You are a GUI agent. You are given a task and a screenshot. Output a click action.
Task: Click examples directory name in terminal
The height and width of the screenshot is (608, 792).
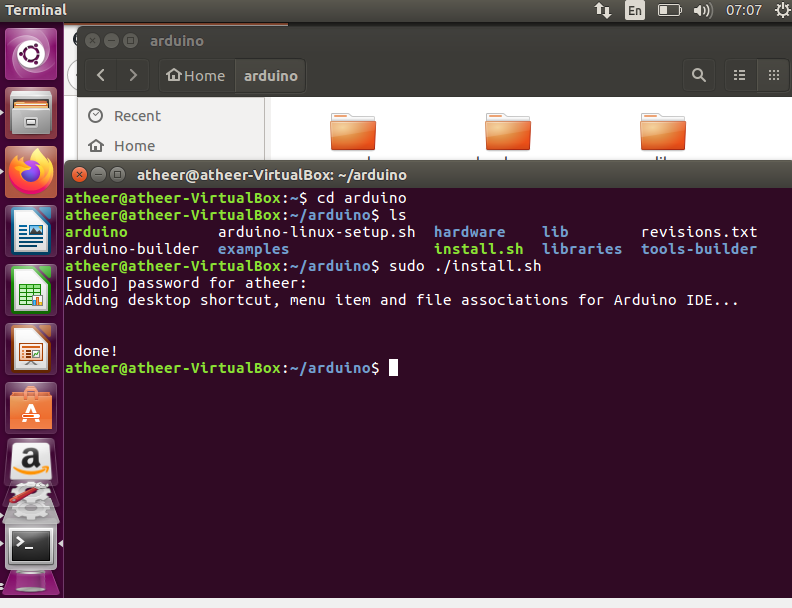click(253, 249)
